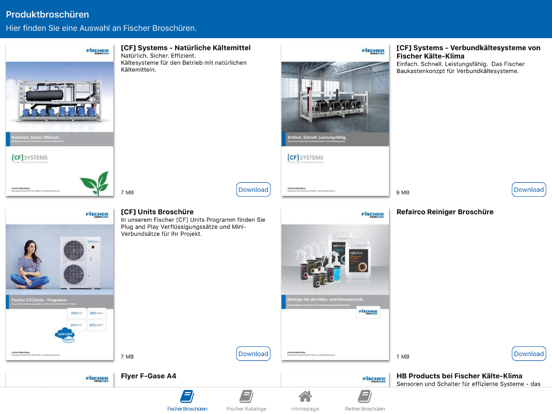The width and height of the screenshot is (552, 414).
Task: Click the '[CF] Units Broschüre' title
Action: coord(157,212)
